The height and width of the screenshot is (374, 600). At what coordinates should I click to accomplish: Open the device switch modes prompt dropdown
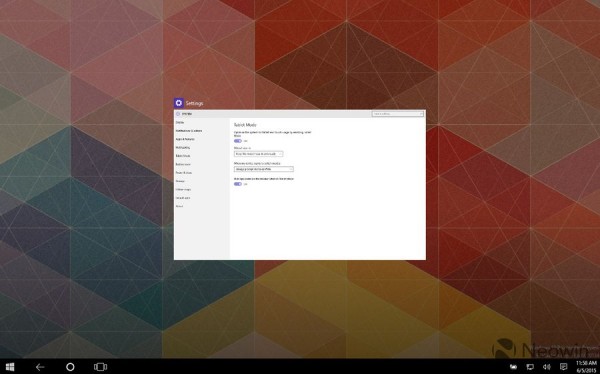pos(264,169)
